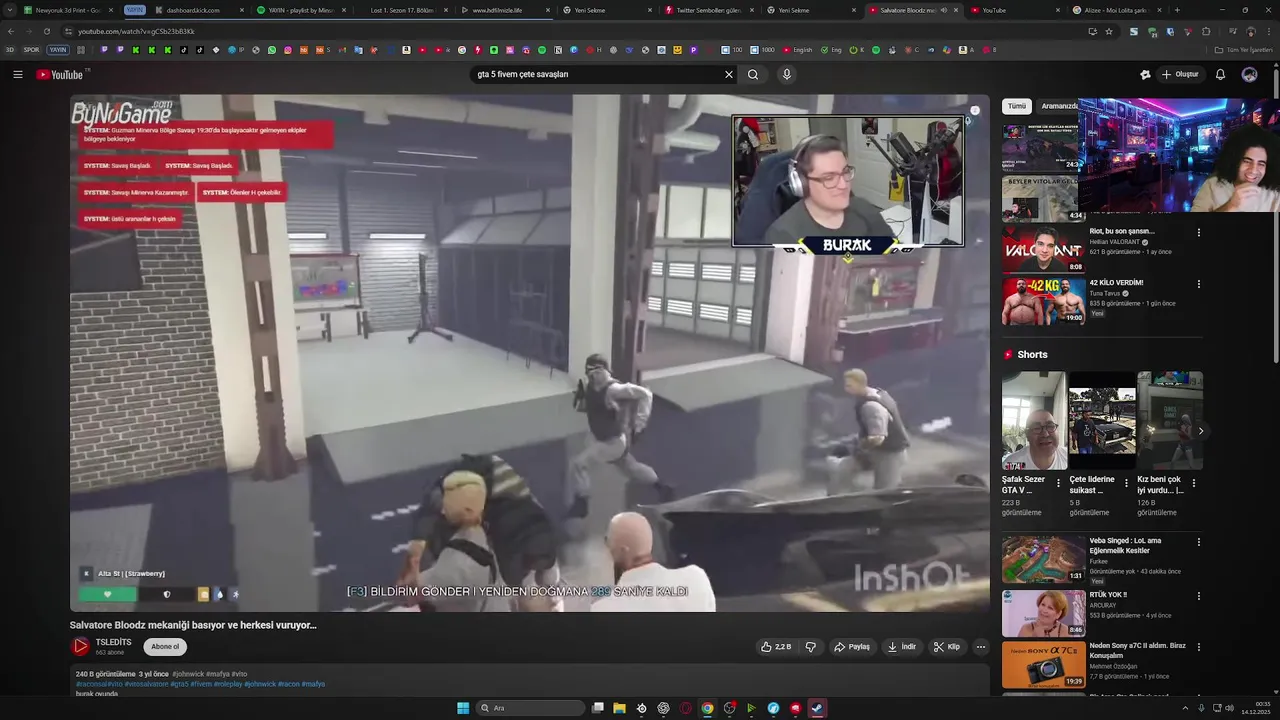Open the Shorts section heading
1280x720 pixels.
(x=1032, y=355)
